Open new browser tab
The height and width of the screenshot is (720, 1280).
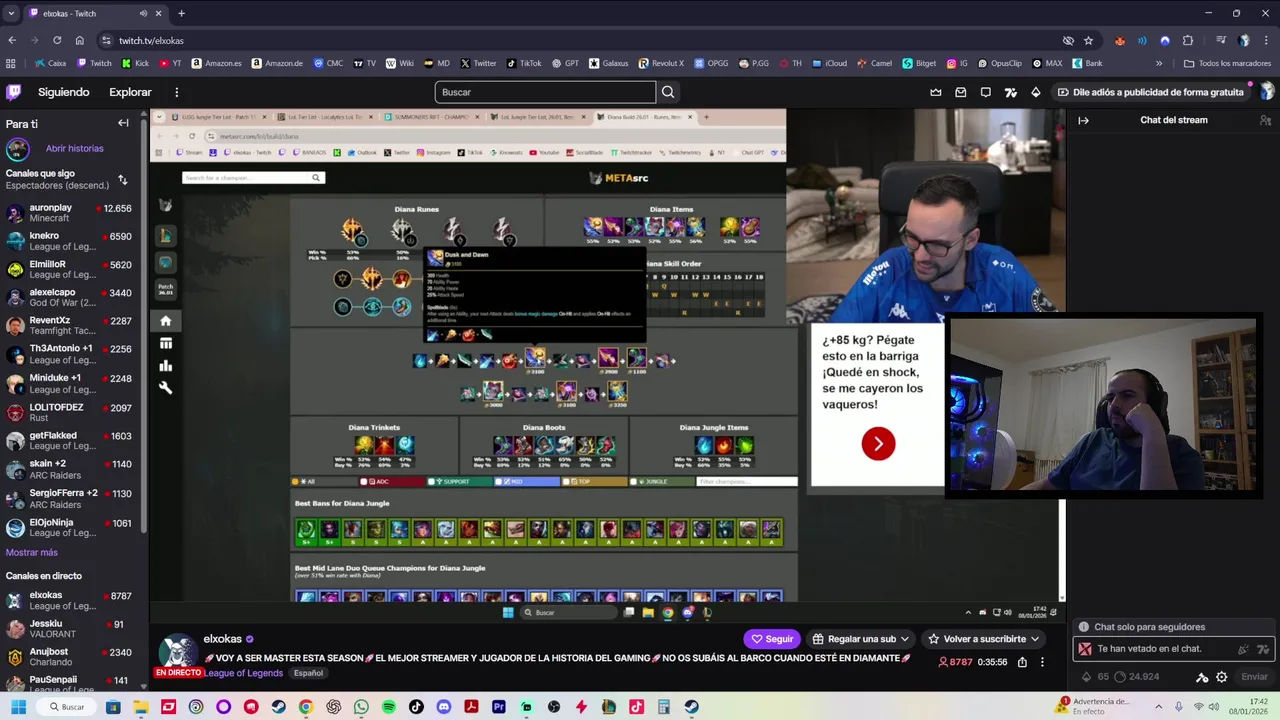(181, 13)
